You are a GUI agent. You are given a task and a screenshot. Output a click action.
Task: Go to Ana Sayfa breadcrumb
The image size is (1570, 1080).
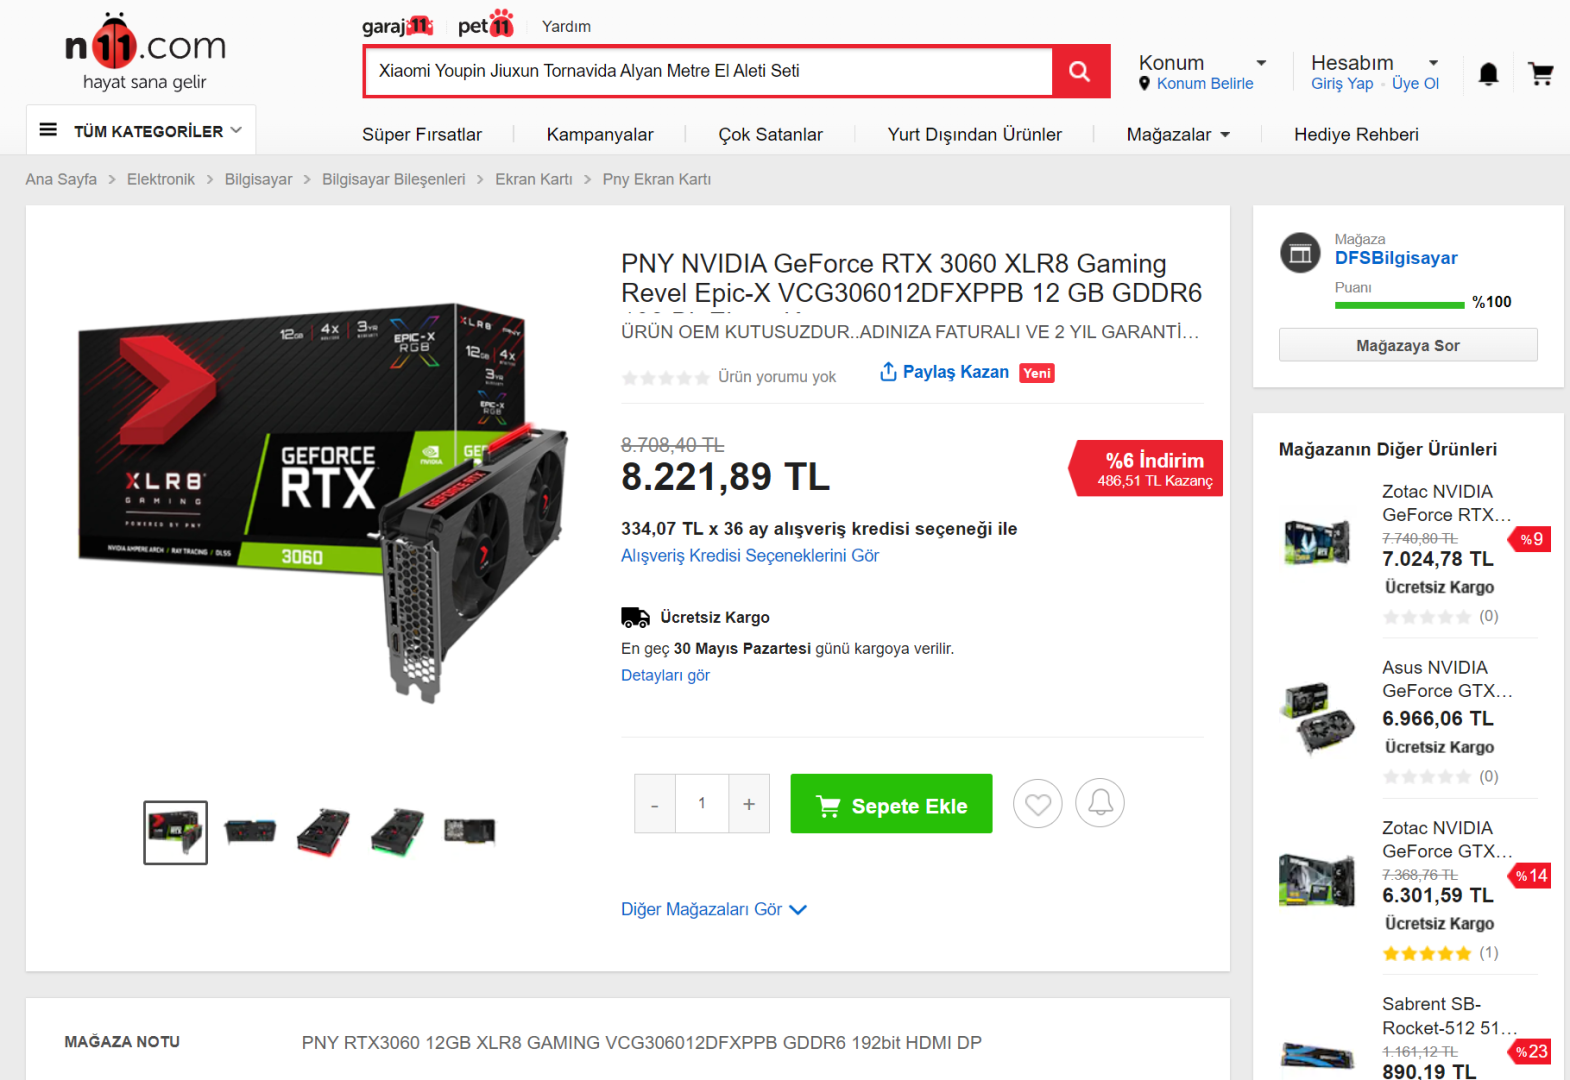pyautogui.click(x=61, y=179)
